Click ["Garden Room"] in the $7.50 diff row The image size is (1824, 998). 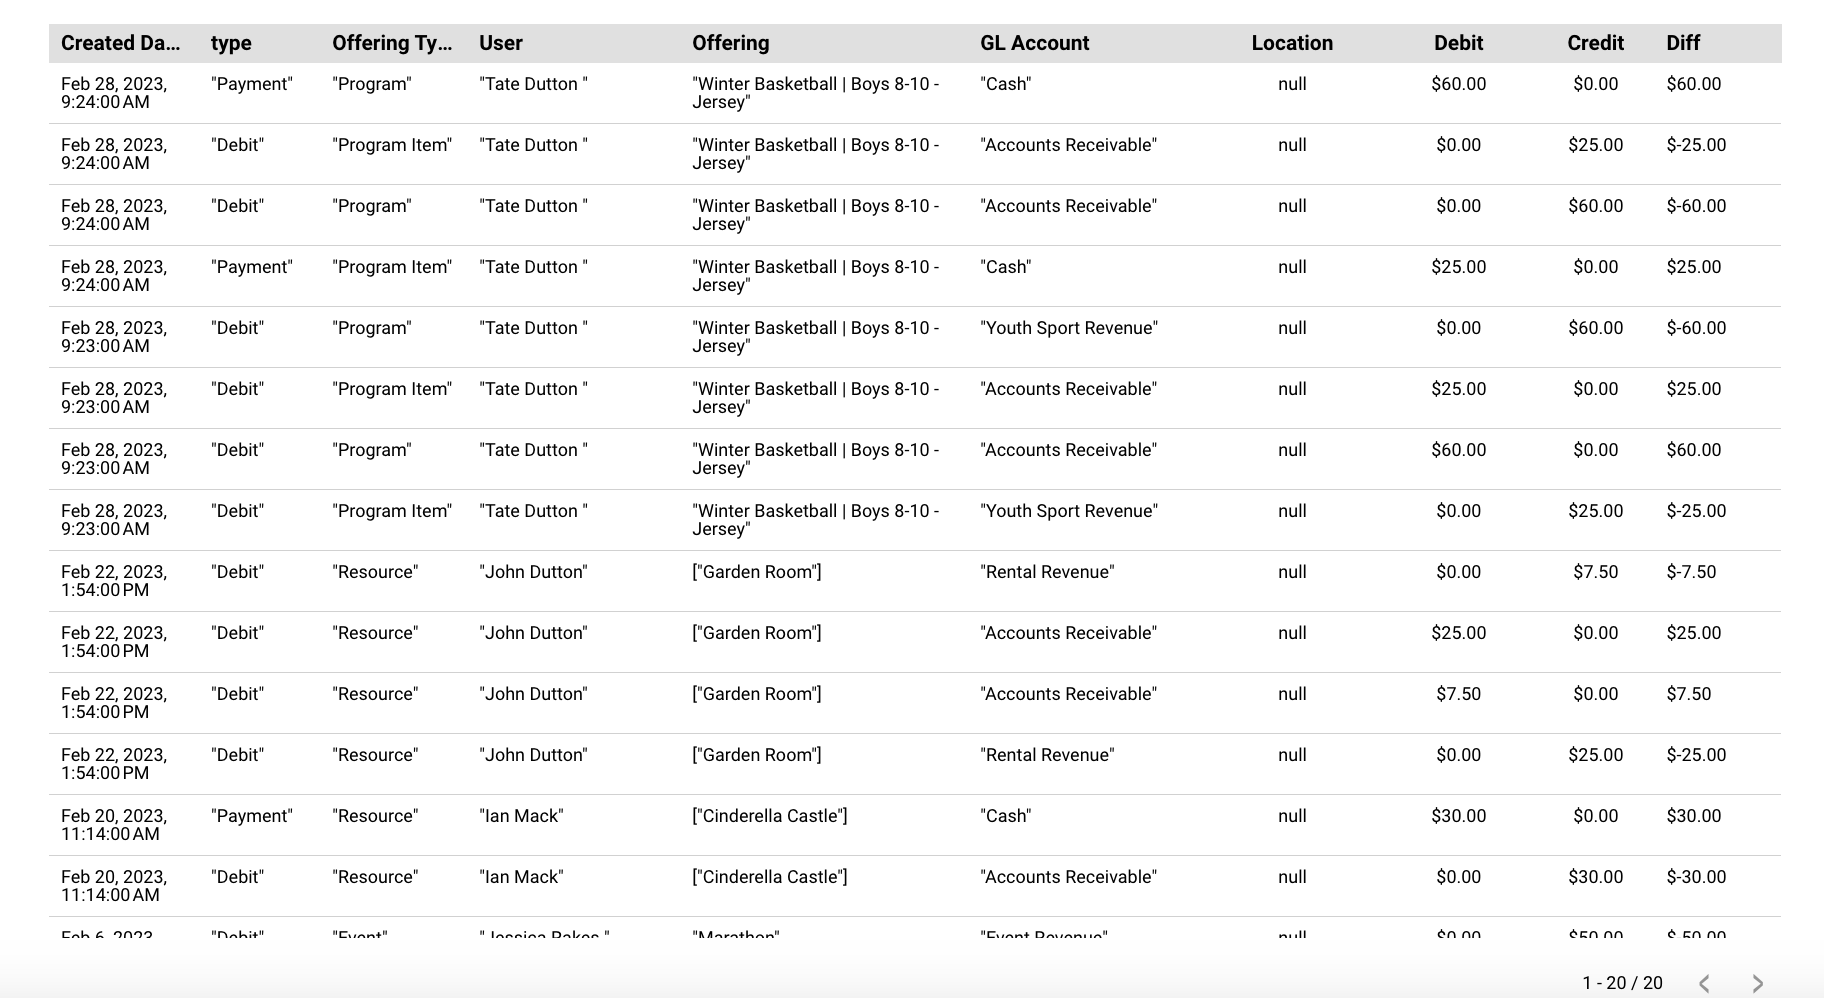[x=757, y=694]
